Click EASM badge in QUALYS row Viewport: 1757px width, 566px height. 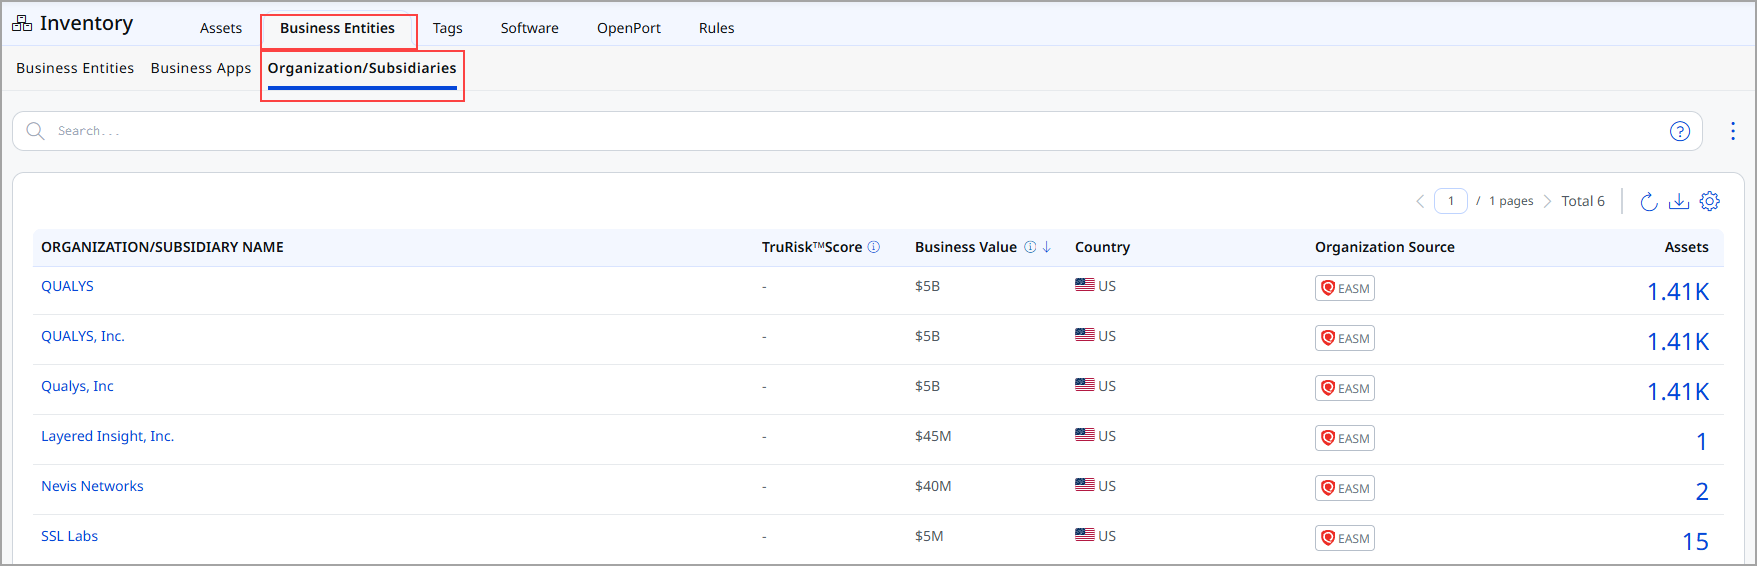tap(1344, 288)
